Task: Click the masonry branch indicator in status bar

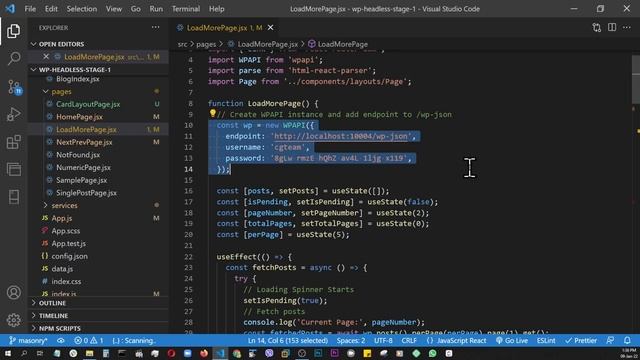Action: (x=29, y=340)
